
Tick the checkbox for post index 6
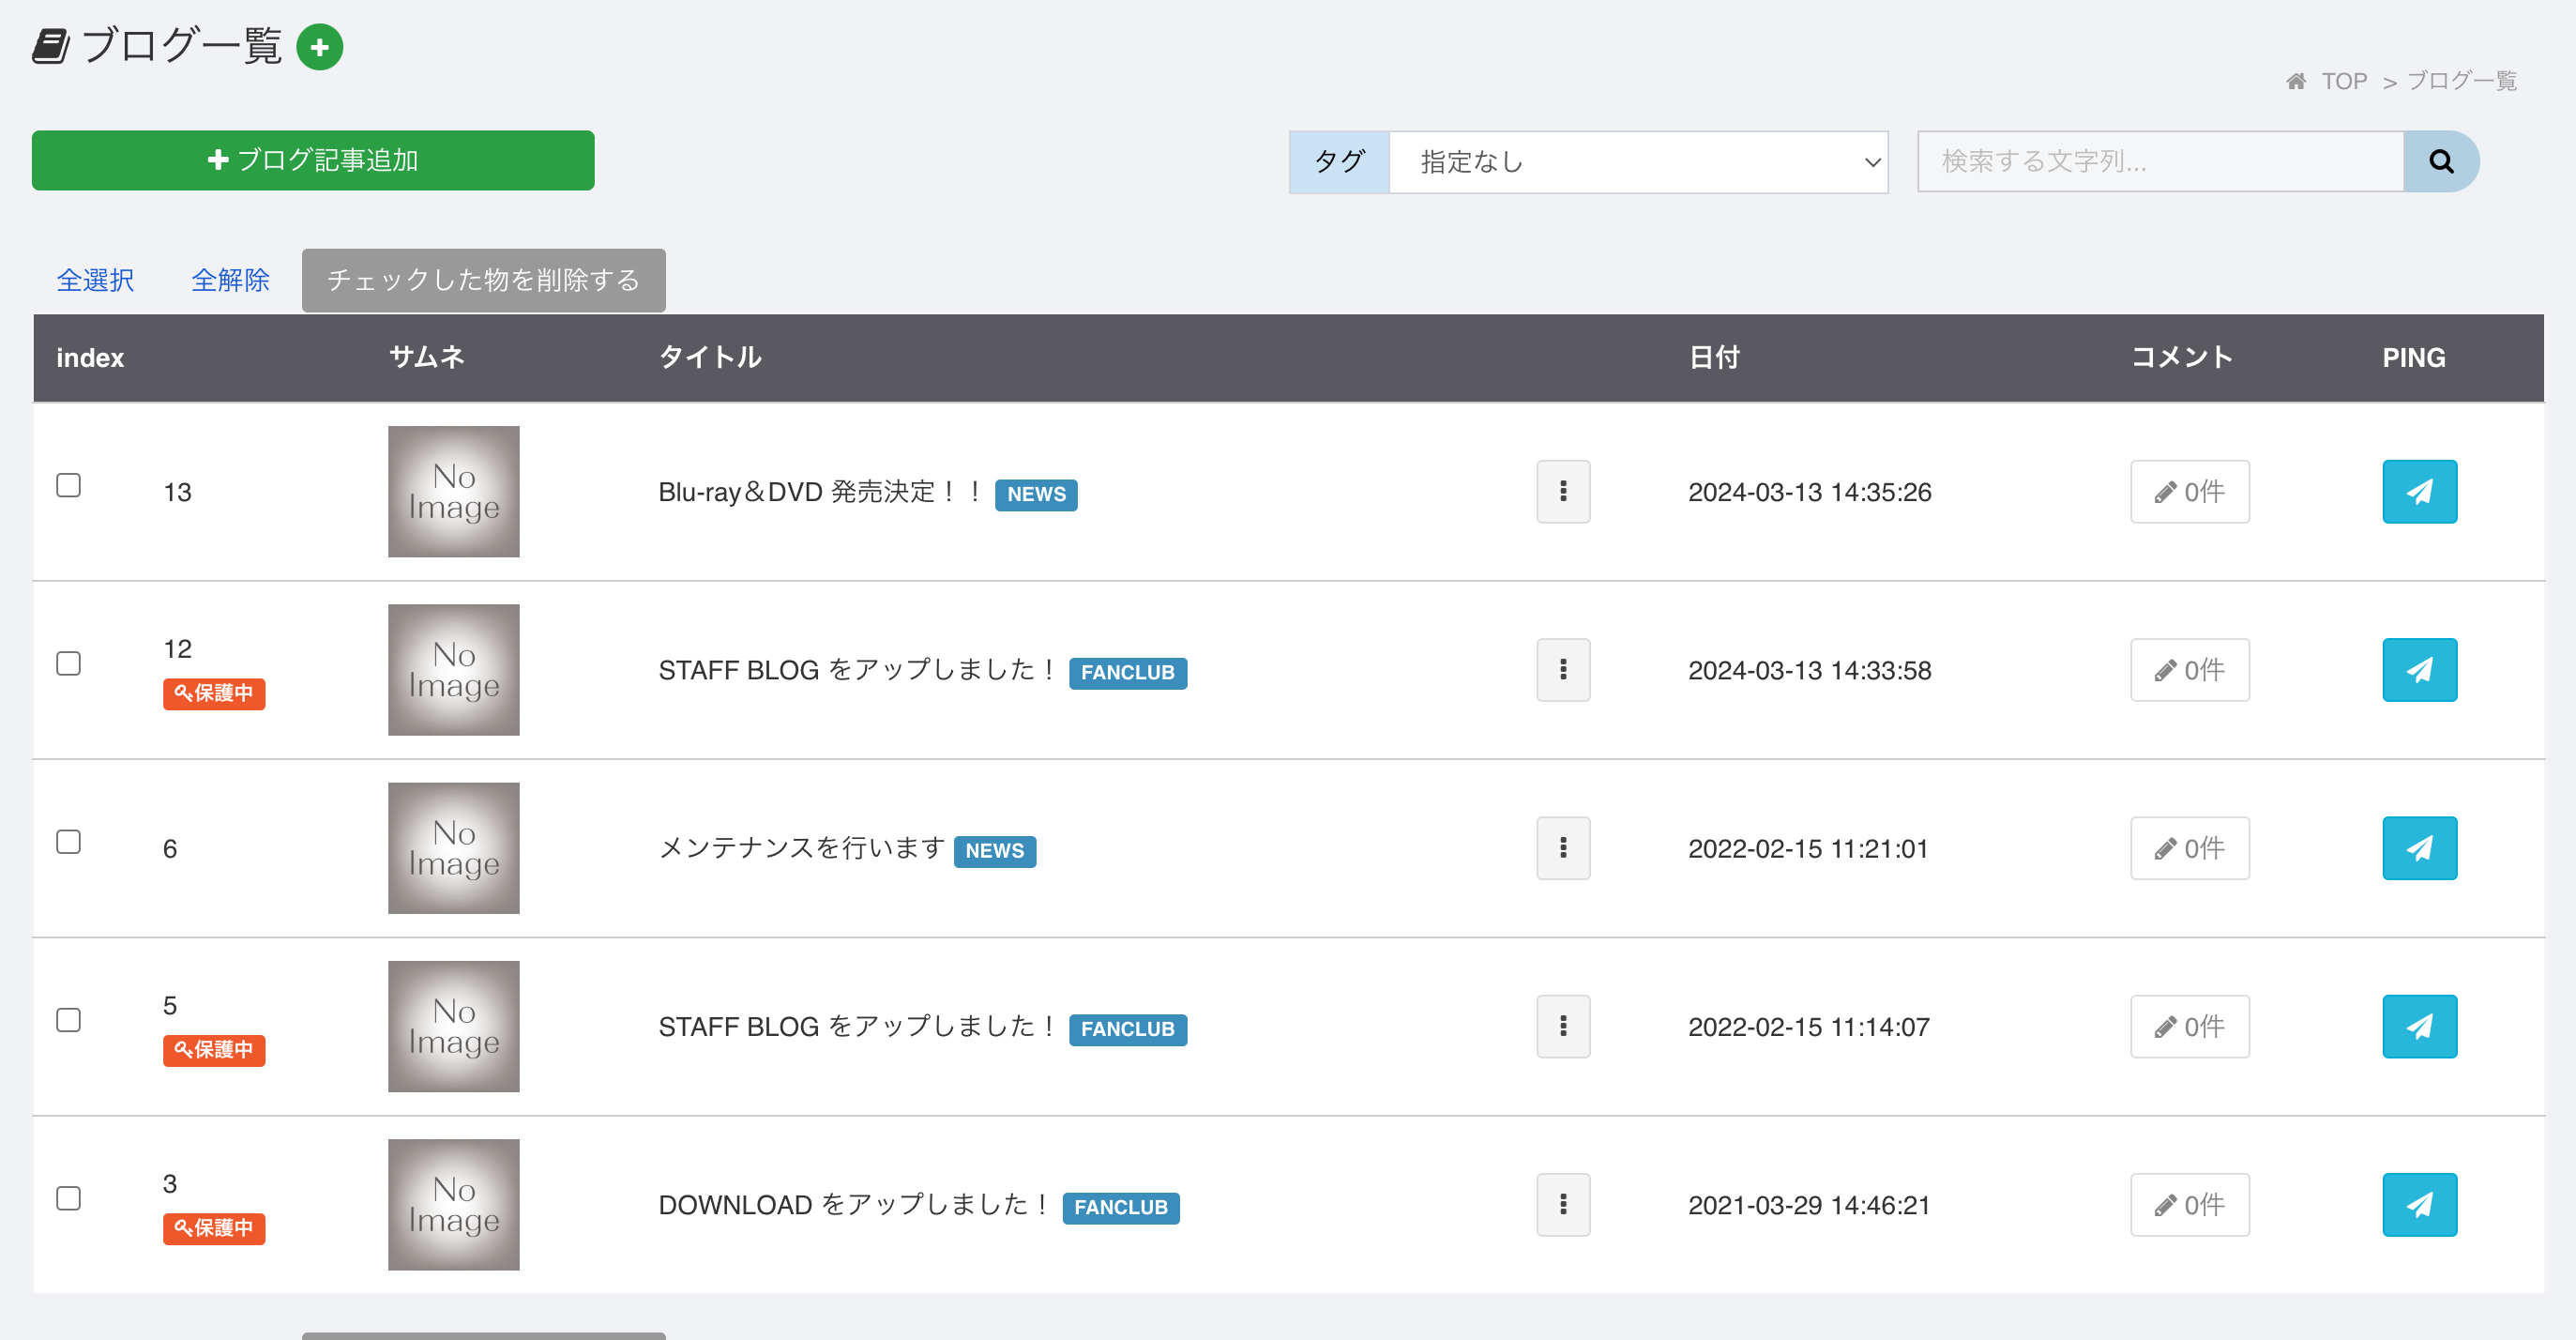(68, 842)
